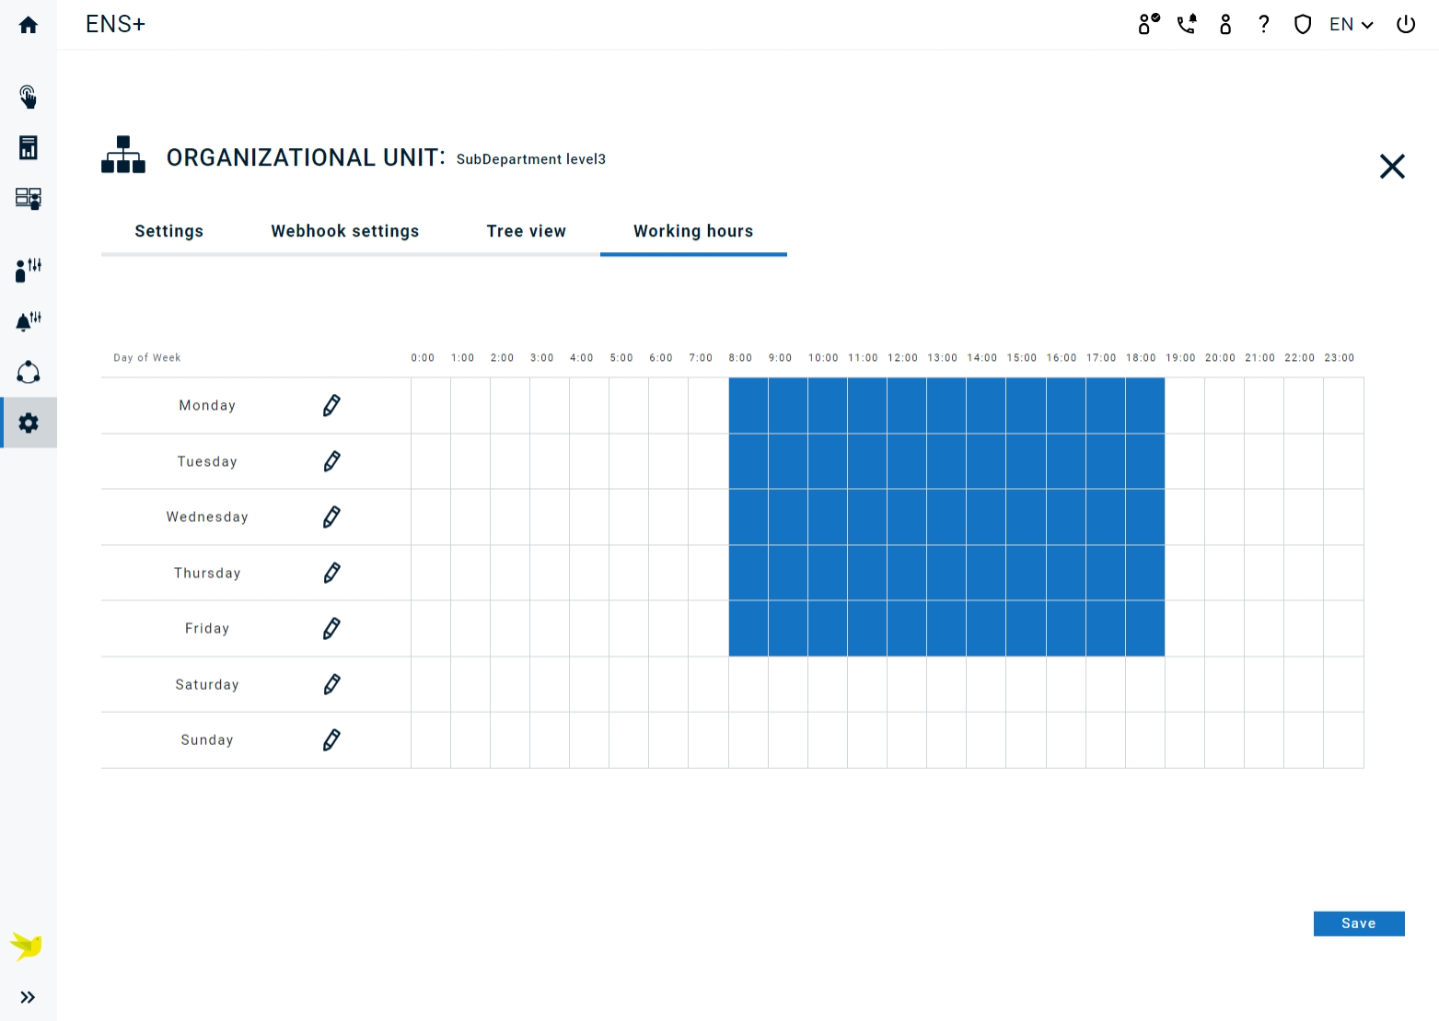Save the working hours changes
Viewport: 1439px width, 1021px height.
(1358, 923)
